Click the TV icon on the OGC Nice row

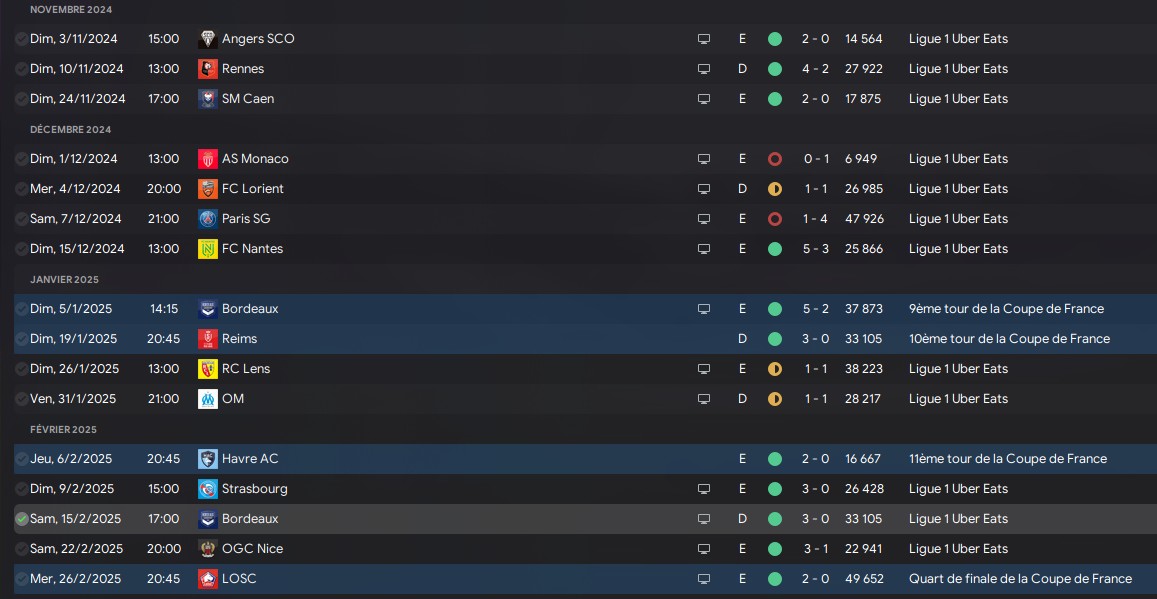tap(703, 549)
